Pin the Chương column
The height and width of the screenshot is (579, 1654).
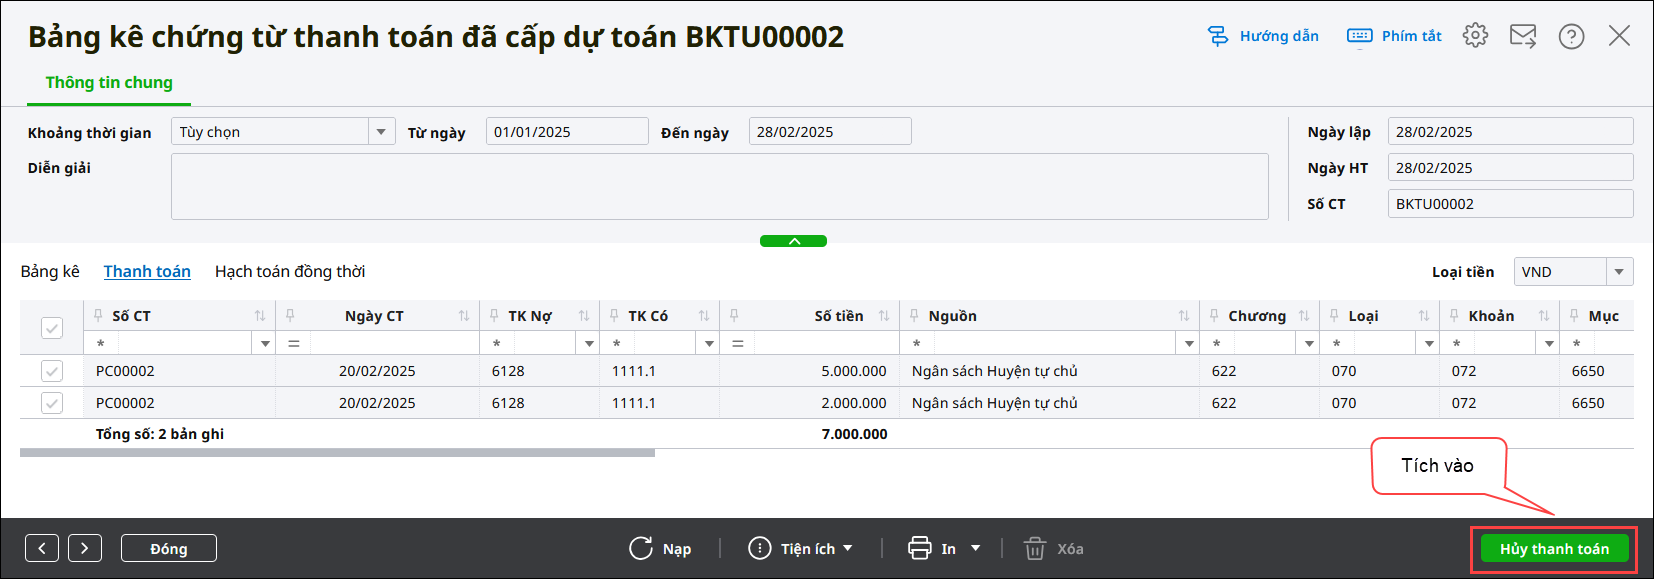pyautogui.click(x=1214, y=315)
